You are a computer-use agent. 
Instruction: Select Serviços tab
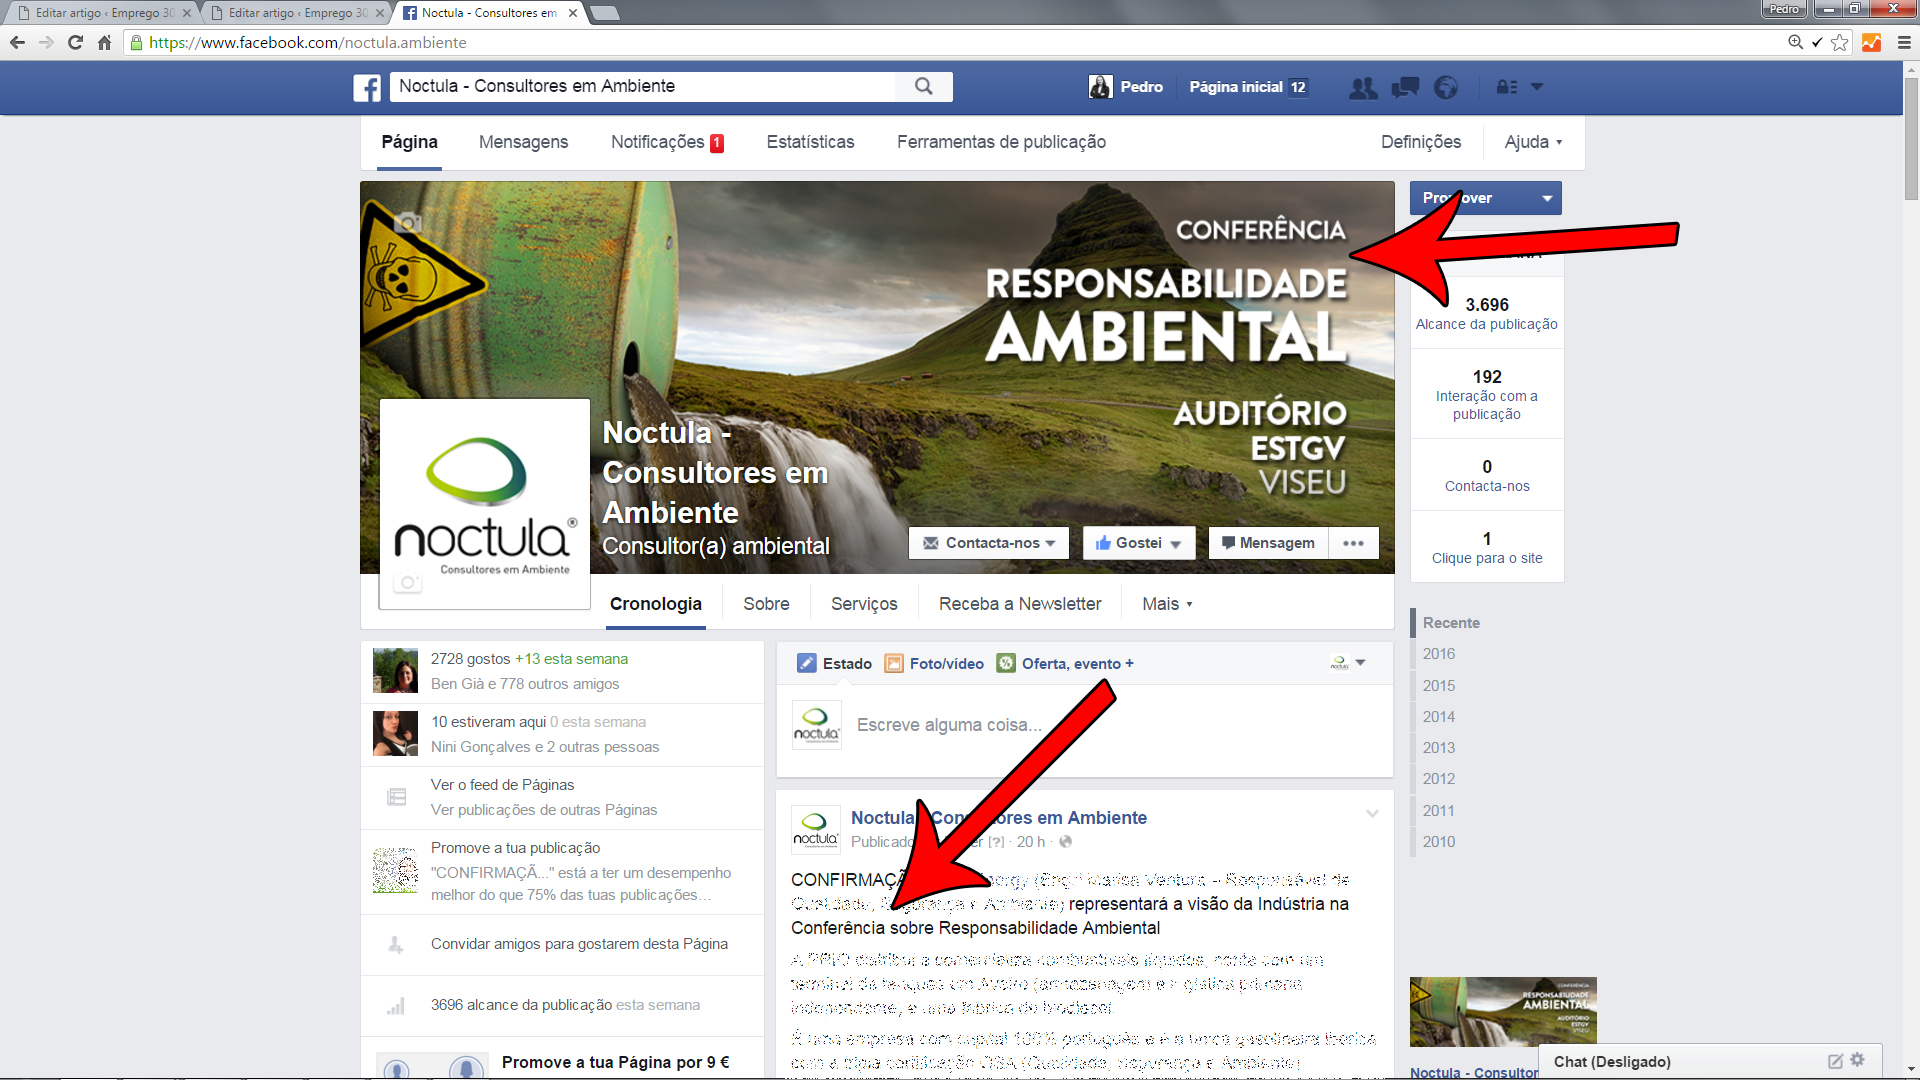[864, 604]
